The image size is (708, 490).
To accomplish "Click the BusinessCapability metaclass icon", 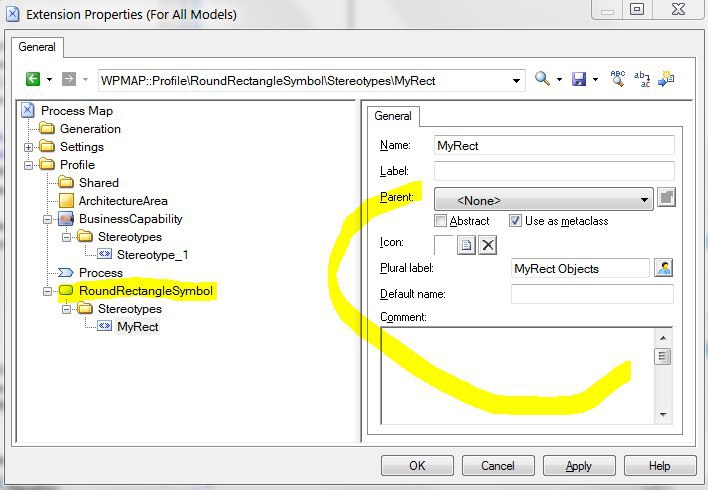I will tap(66, 219).
